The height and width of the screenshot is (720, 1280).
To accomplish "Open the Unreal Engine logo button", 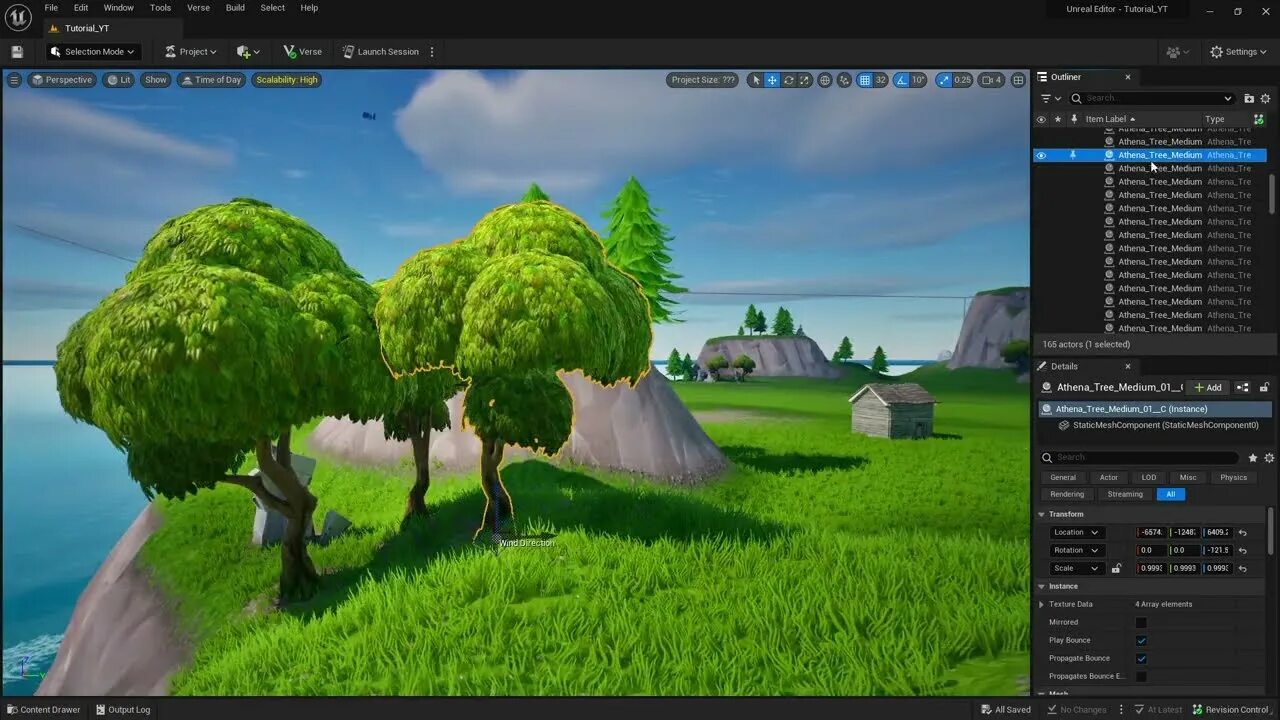I will [19, 17].
